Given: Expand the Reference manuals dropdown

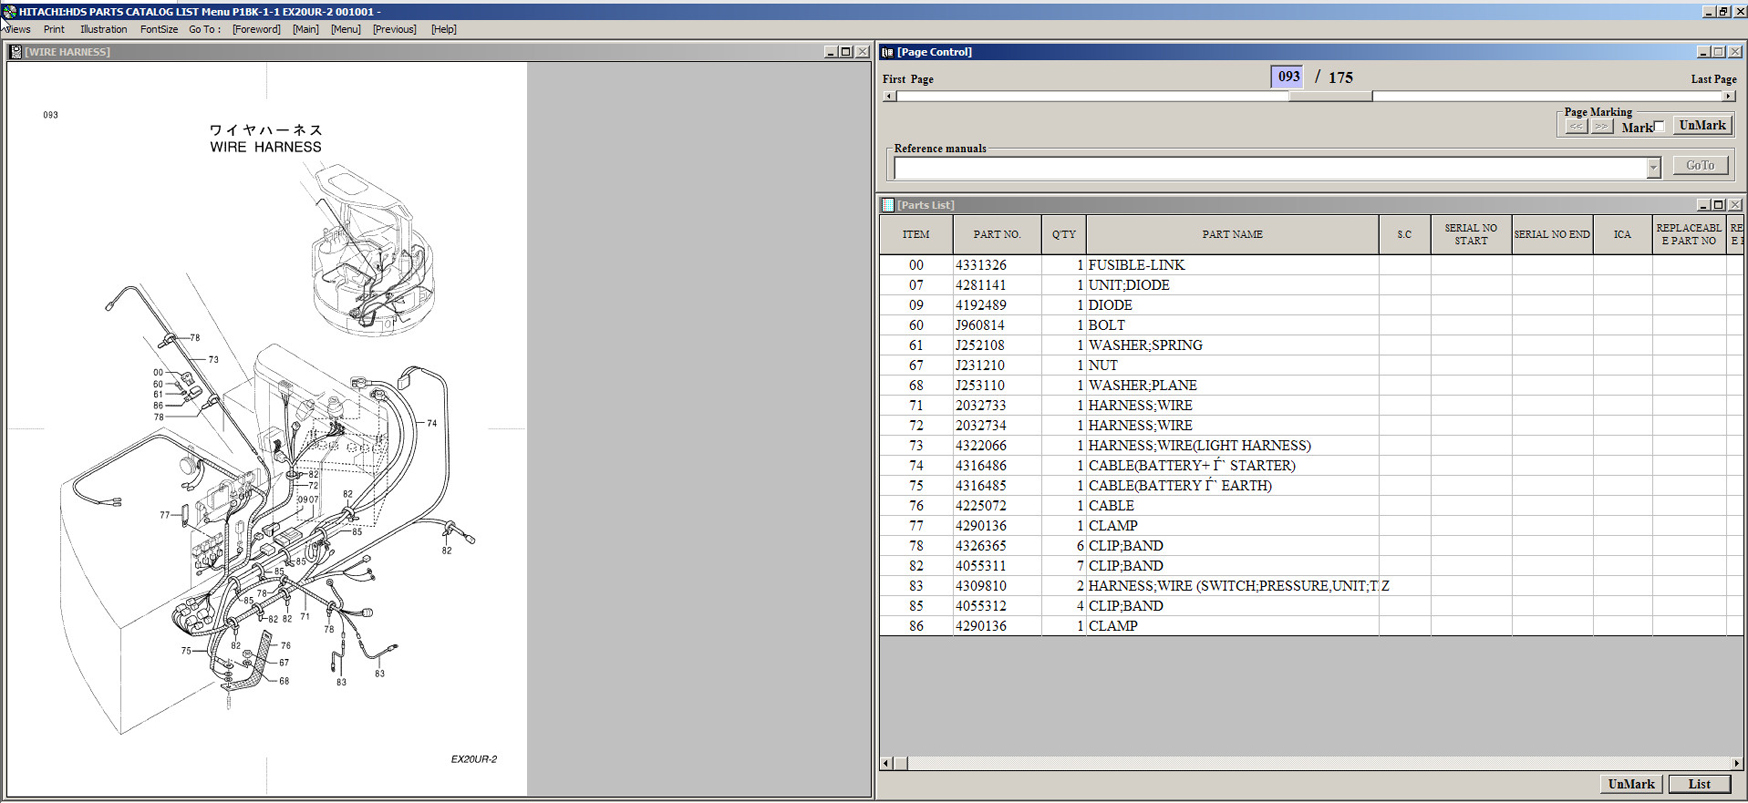Looking at the screenshot, I should (x=1653, y=168).
